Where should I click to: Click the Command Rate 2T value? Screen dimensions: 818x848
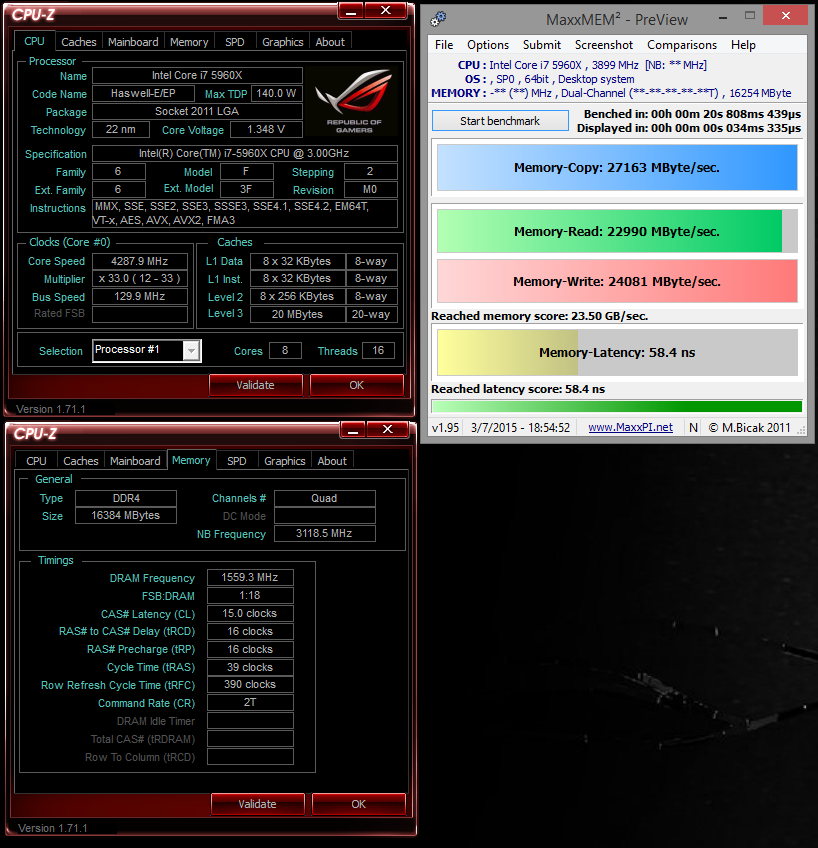coord(250,703)
